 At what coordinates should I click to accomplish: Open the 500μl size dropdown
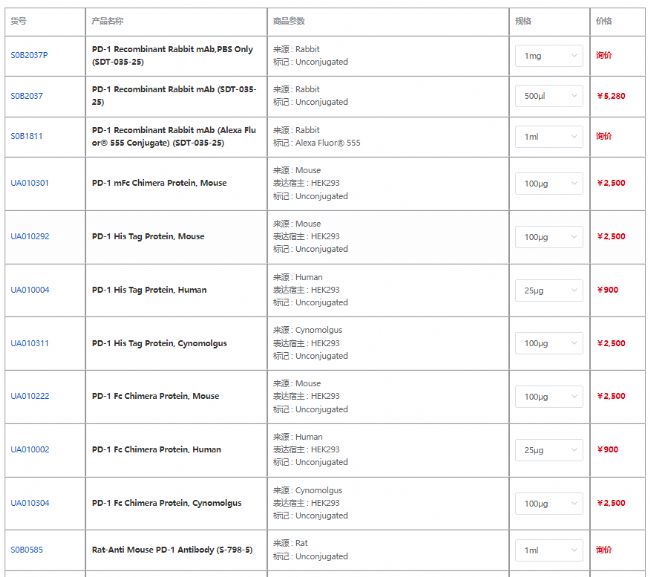pos(549,96)
